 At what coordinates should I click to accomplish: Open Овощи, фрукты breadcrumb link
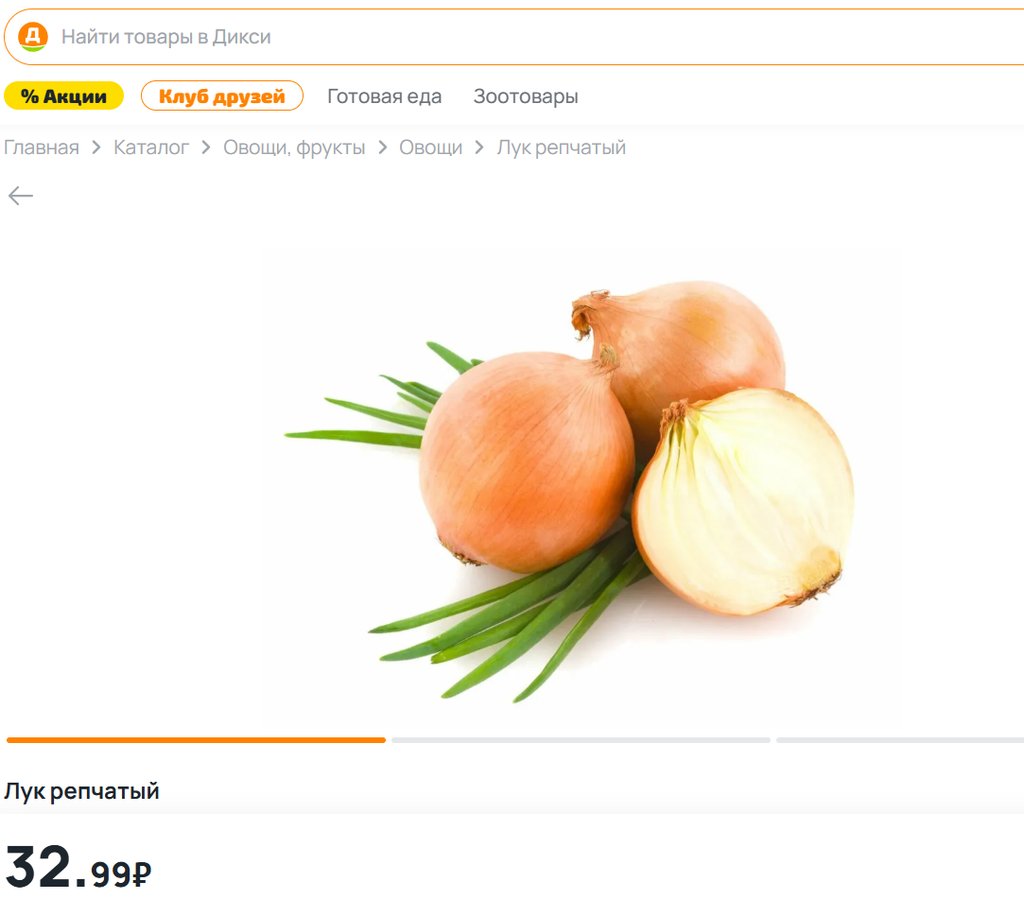(295, 148)
